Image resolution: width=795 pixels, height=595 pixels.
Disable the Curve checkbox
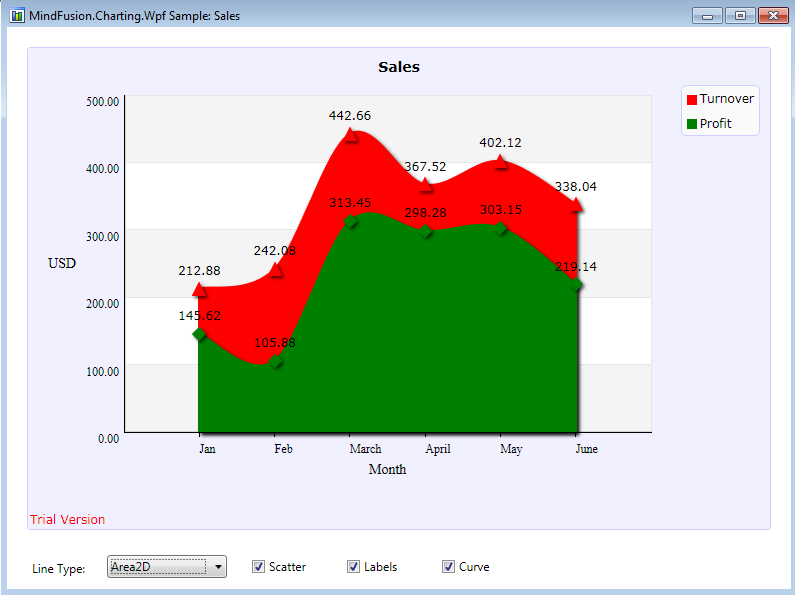tap(449, 567)
